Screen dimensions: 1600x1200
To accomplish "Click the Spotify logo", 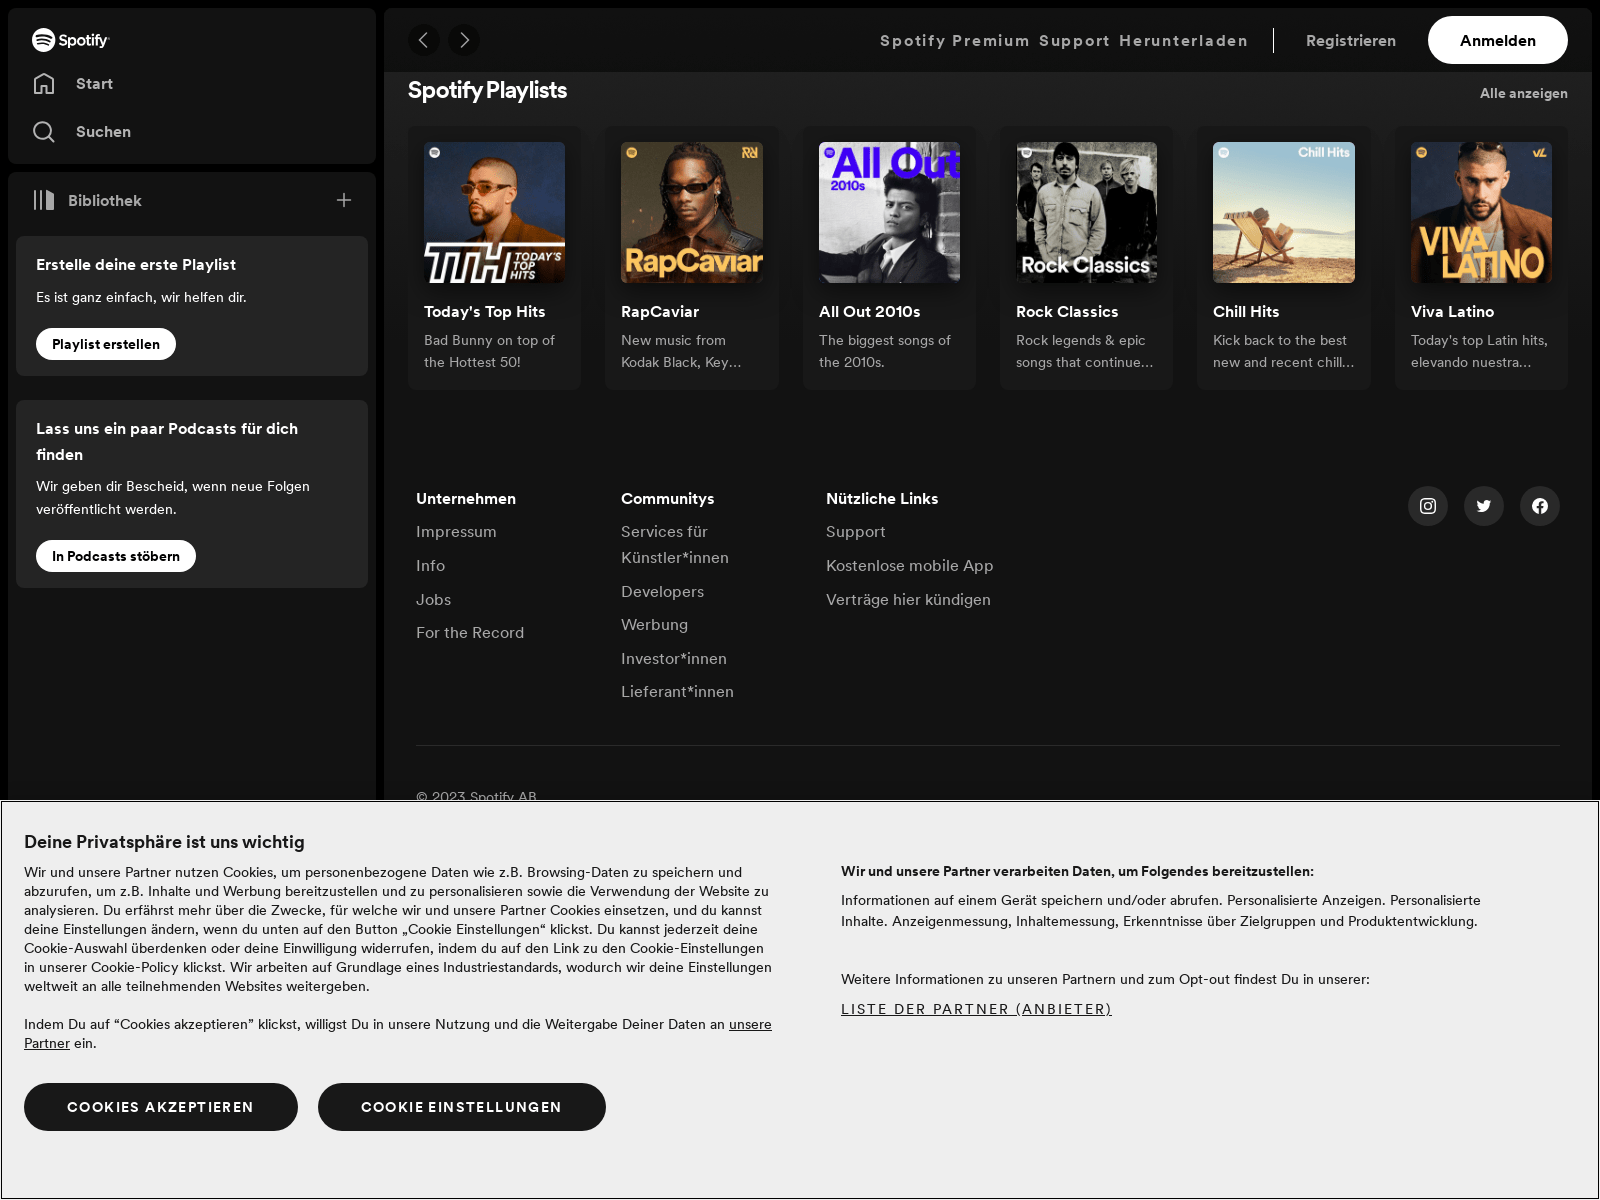I will coord(70,40).
